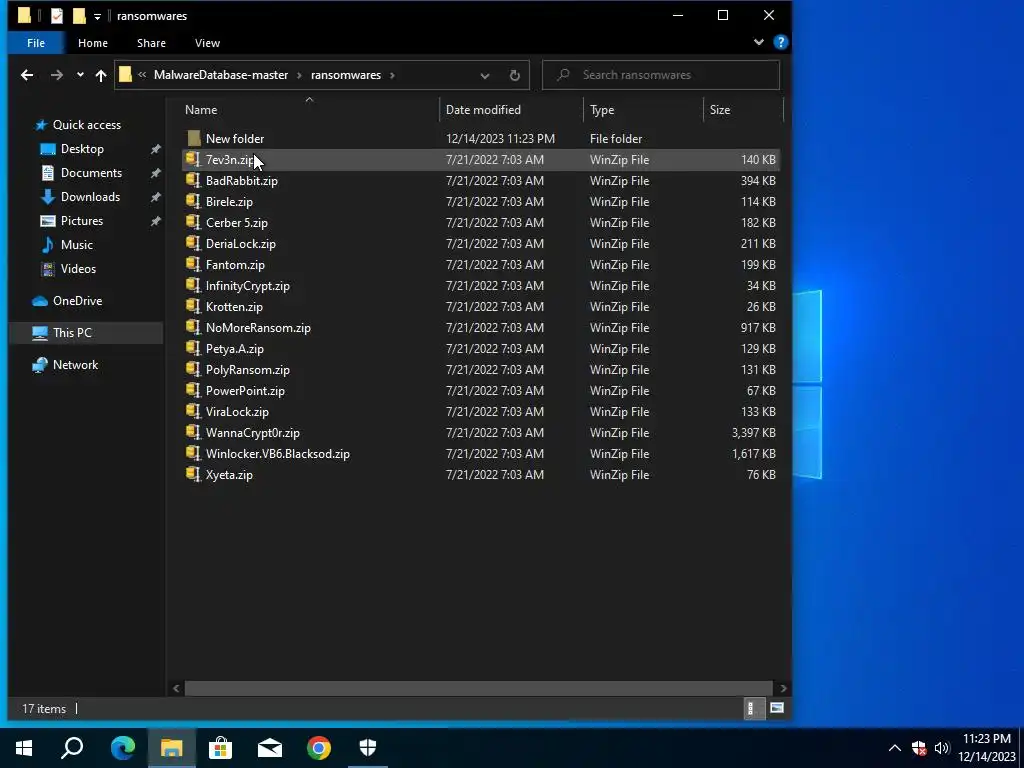Screen dimensions: 1024x768
Task: Open the Windows Start menu
Action: (24, 748)
